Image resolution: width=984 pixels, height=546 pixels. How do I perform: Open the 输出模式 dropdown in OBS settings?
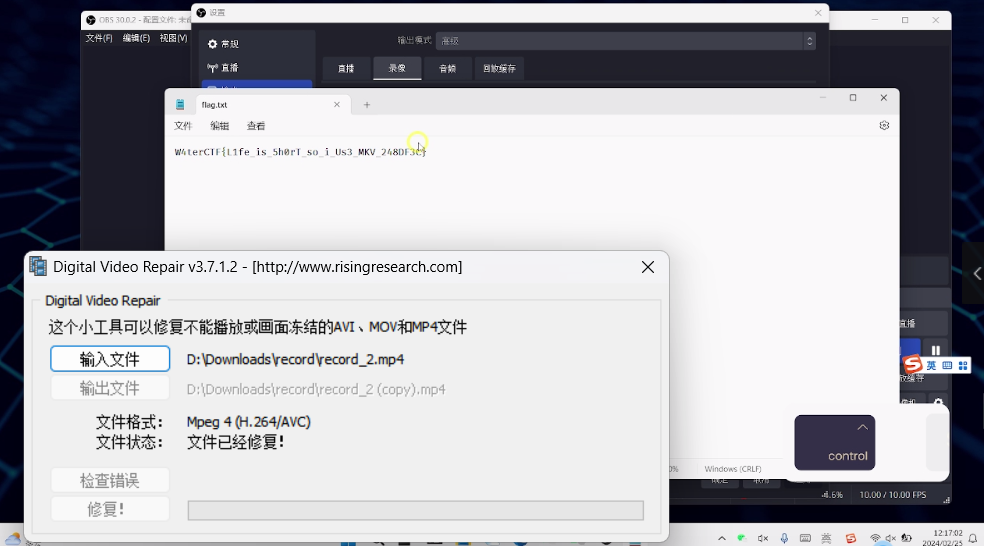click(x=626, y=41)
